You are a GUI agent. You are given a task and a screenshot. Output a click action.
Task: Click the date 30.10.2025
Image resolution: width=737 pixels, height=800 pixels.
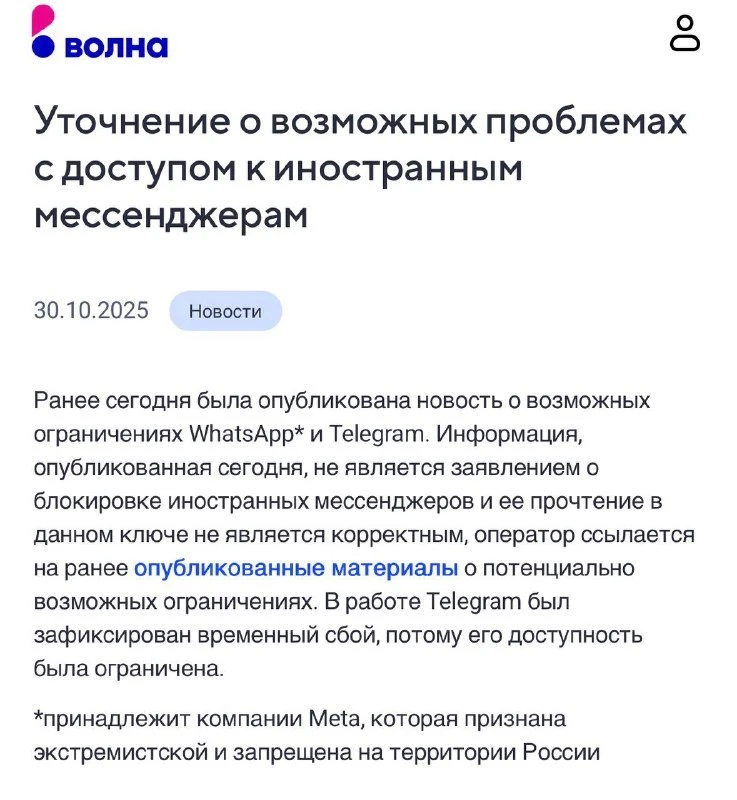[x=91, y=311]
